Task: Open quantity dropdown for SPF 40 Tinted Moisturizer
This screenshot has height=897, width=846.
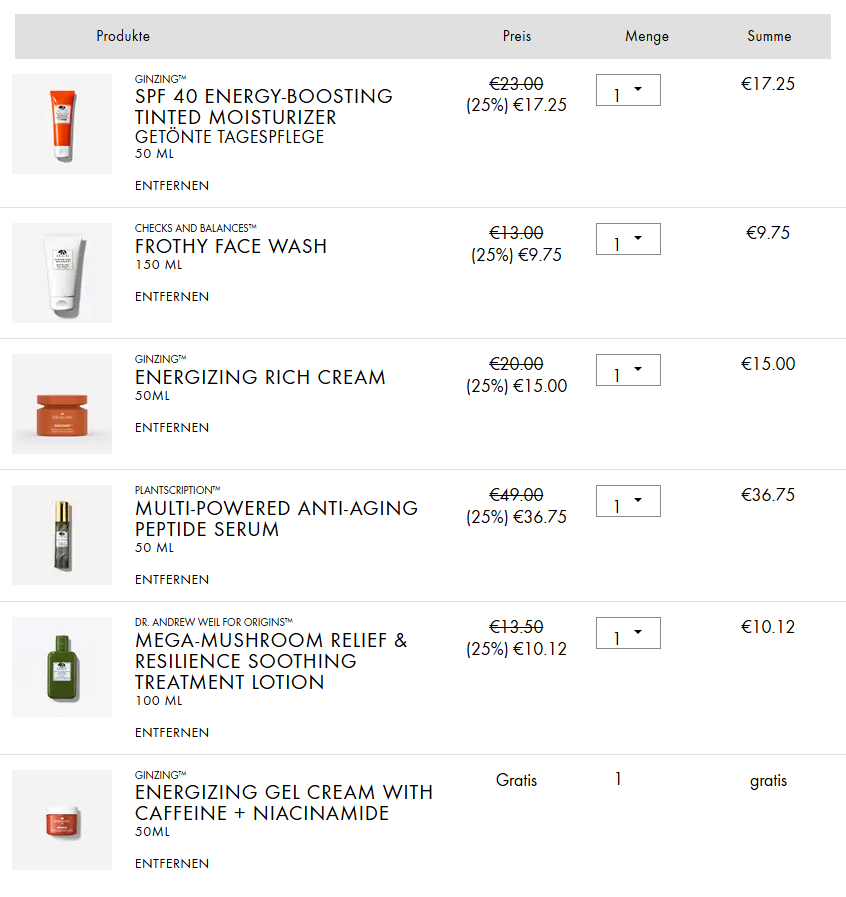Action: (628, 91)
